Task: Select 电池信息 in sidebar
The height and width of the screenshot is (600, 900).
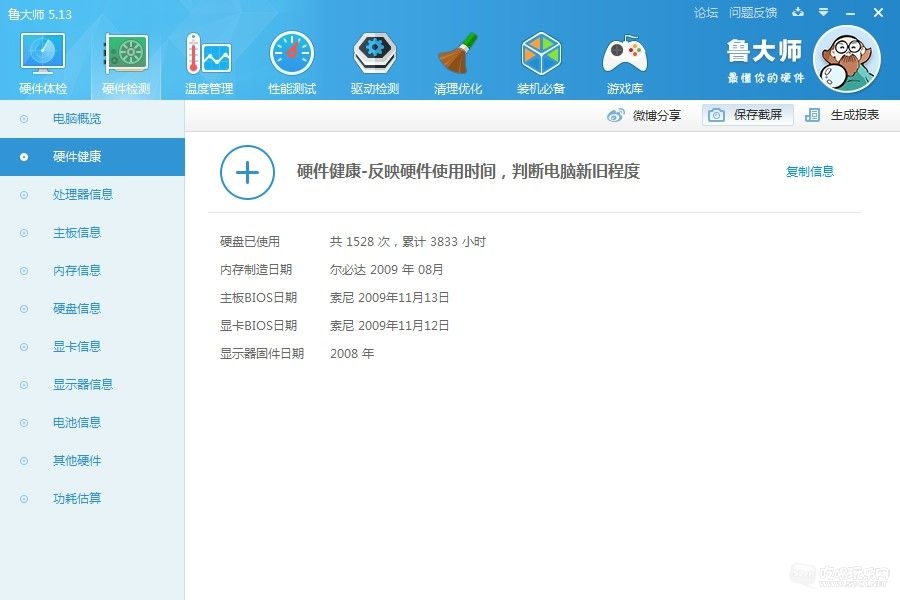Action: tap(92, 423)
